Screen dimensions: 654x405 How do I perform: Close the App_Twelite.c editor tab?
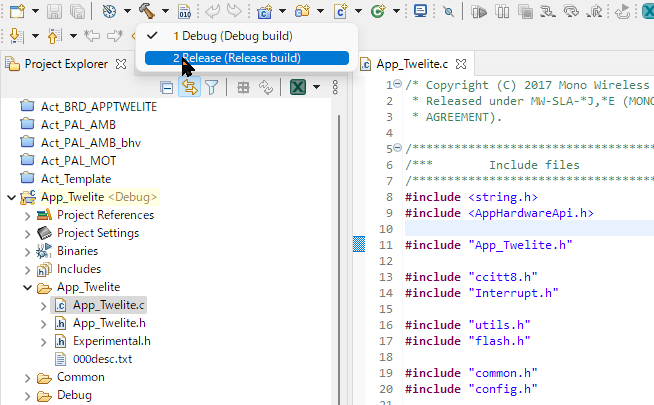tap(461, 64)
